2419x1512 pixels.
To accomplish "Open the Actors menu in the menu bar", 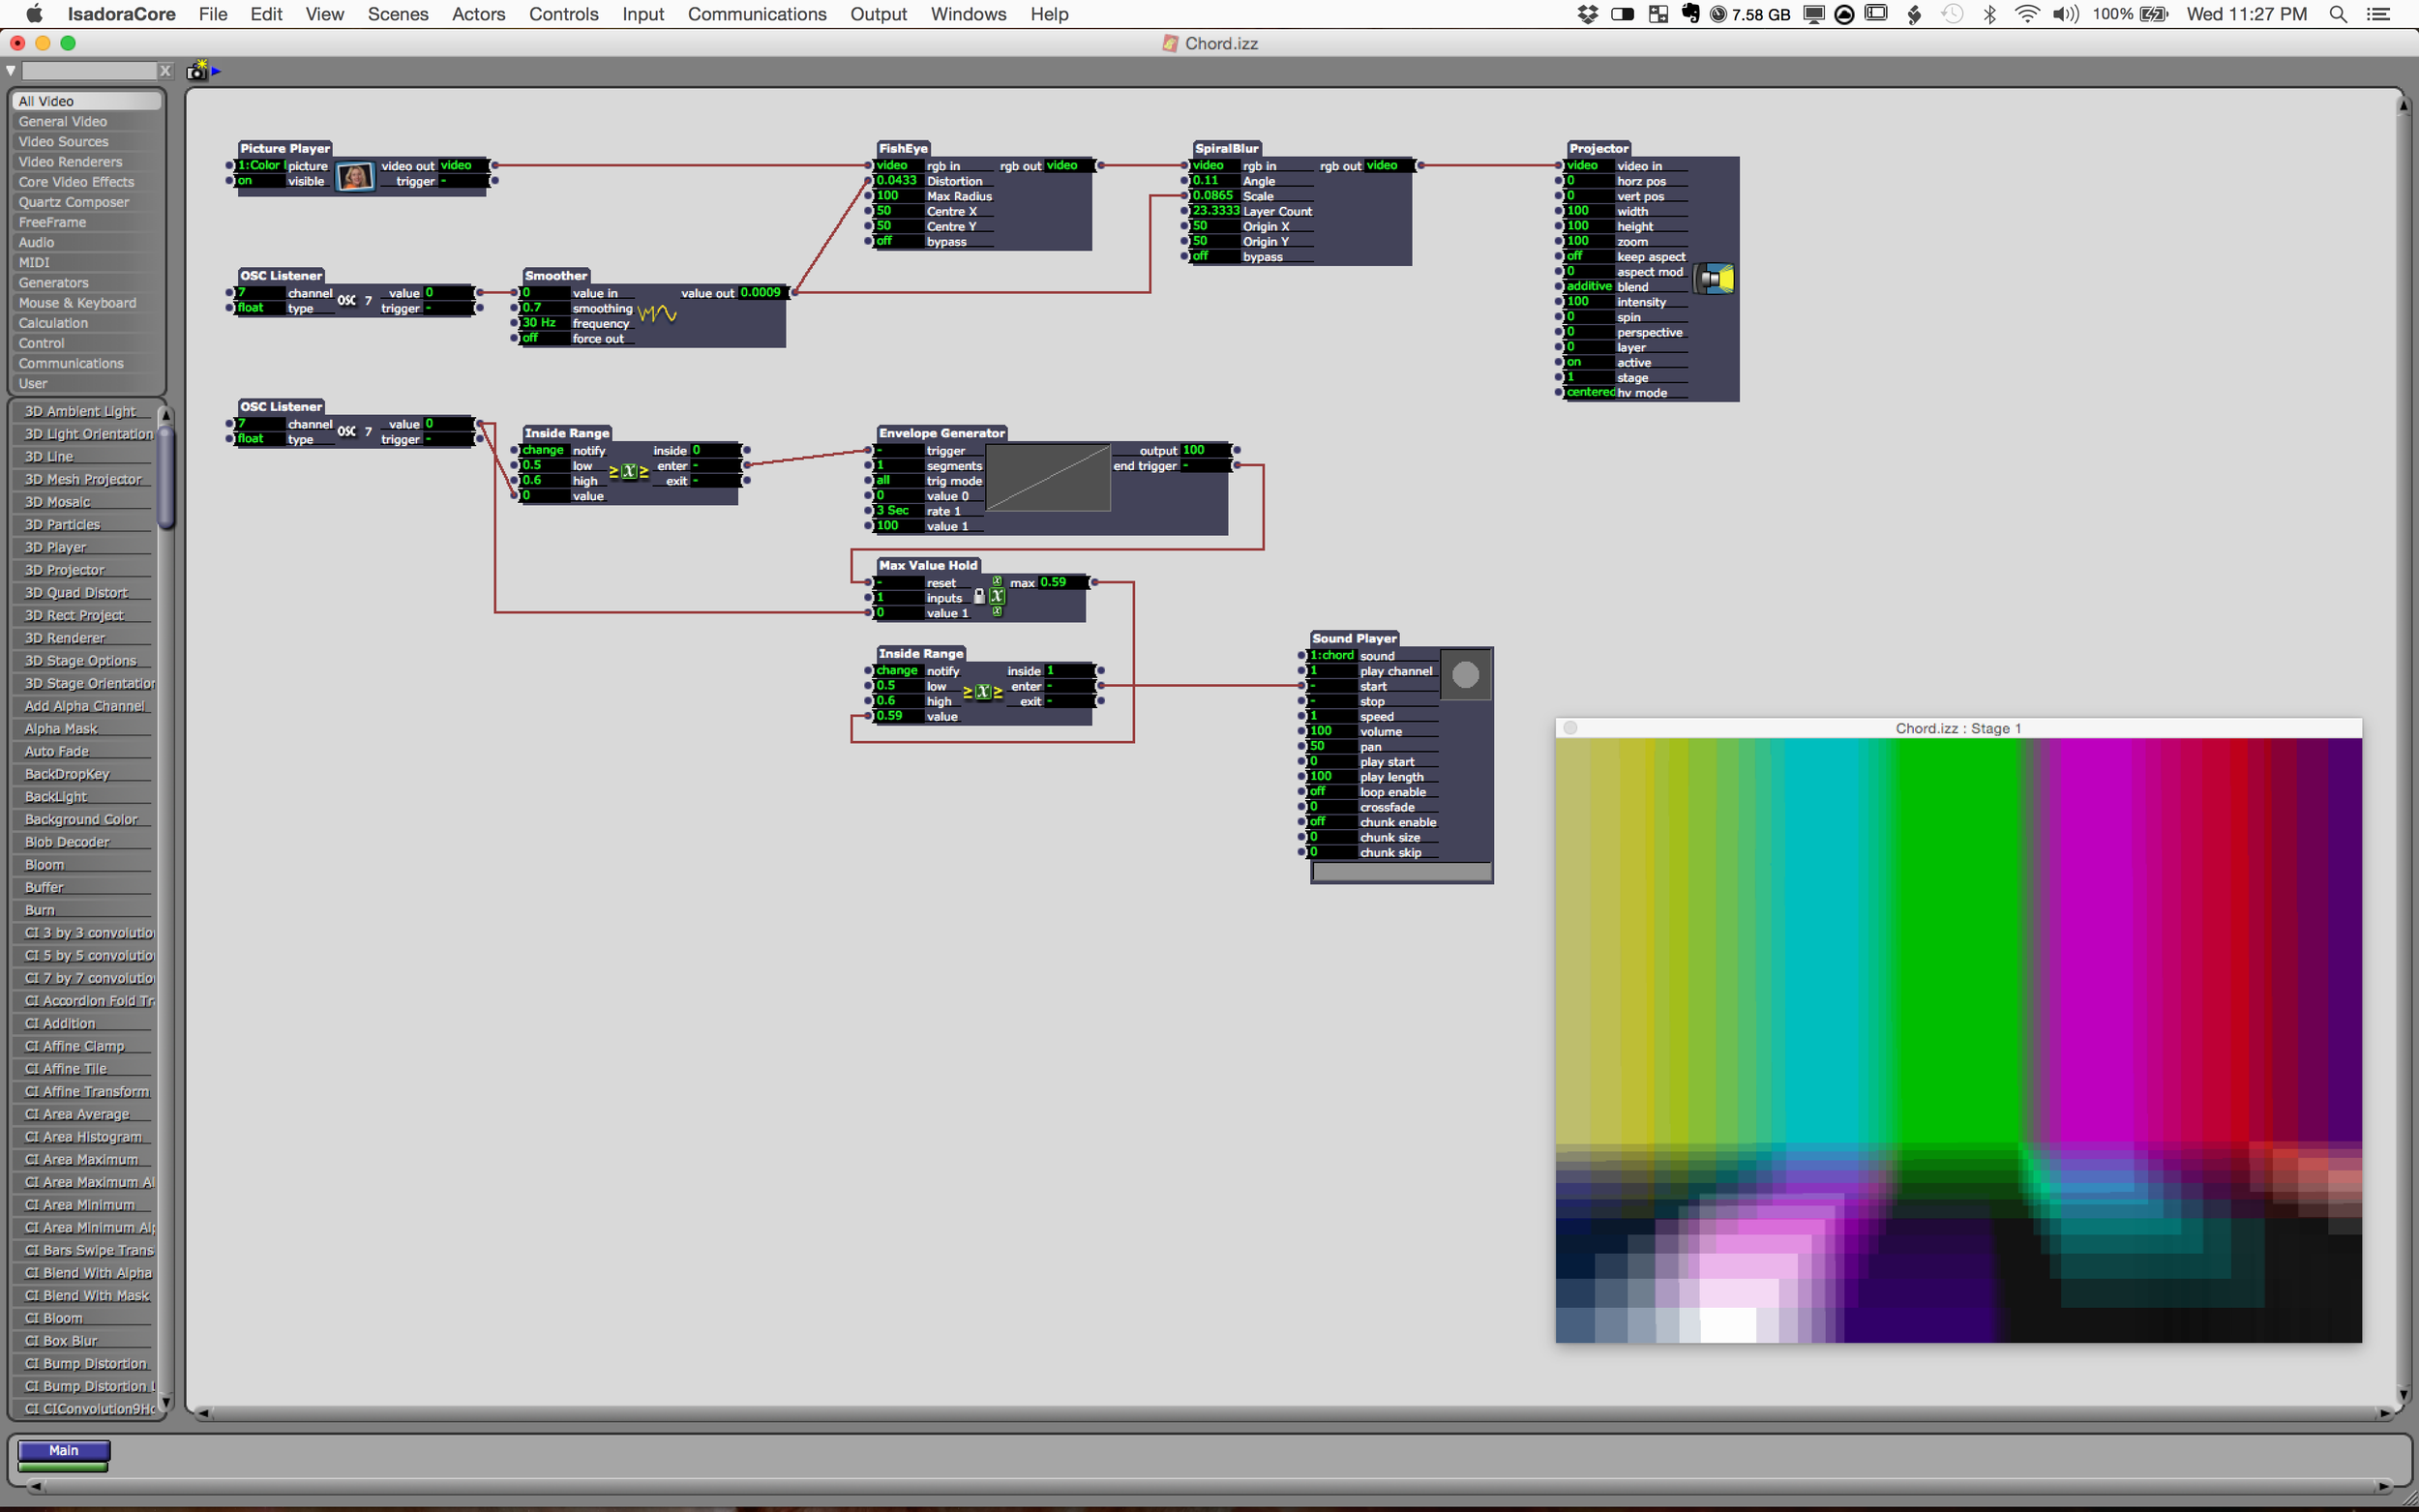I will pyautogui.click(x=478, y=14).
